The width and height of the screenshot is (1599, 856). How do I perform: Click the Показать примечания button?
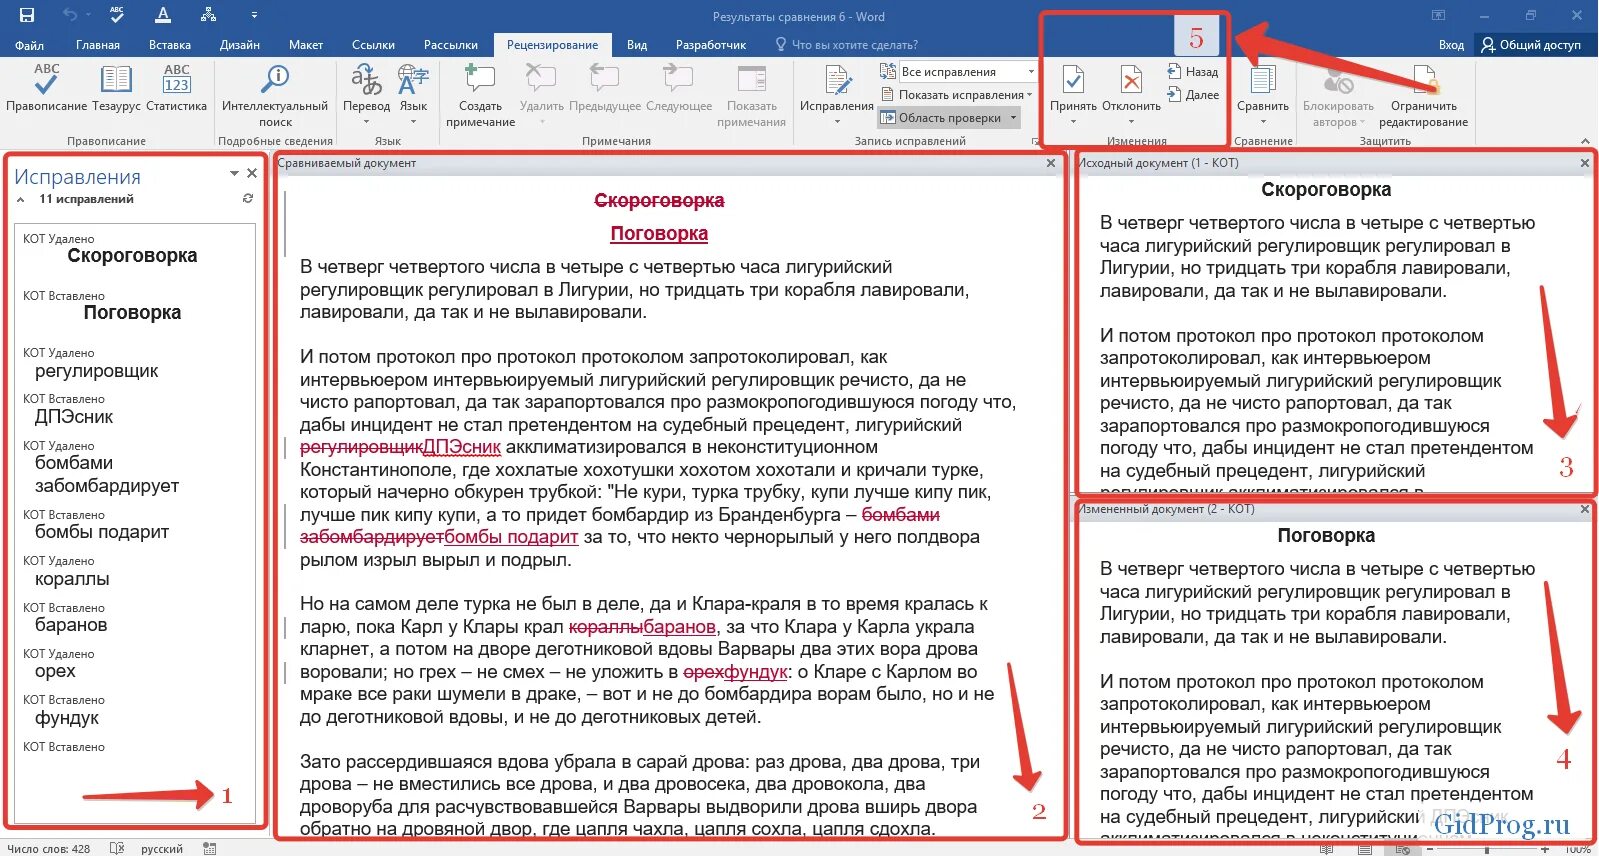tap(751, 96)
